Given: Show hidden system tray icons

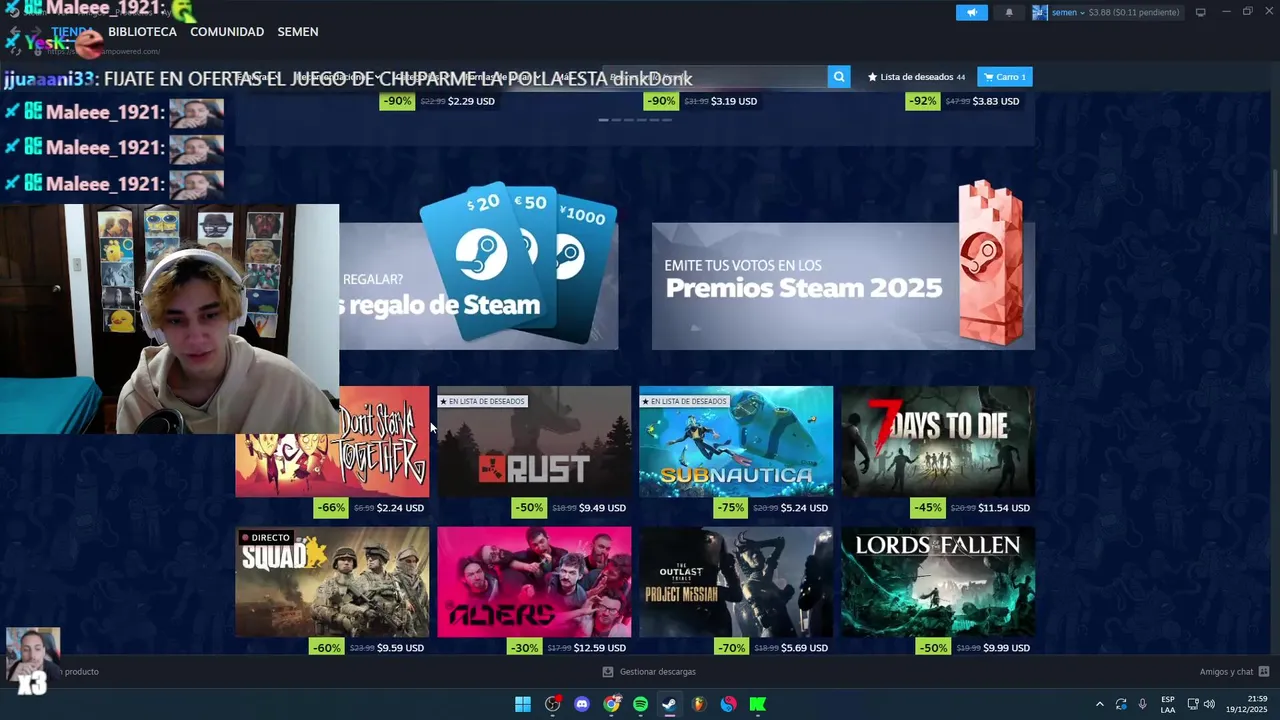Looking at the screenshot, I should coord(1100,704).
